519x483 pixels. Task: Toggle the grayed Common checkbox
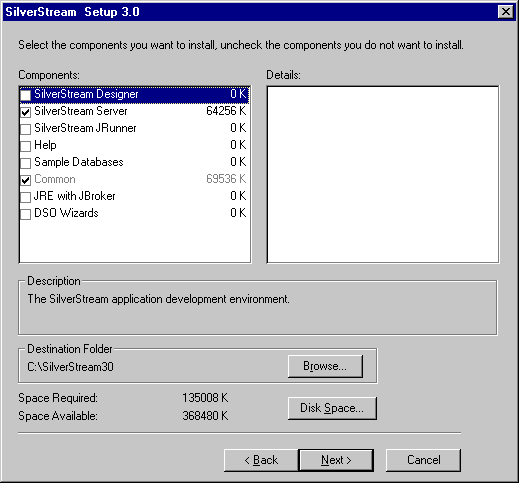coord(26,180)
